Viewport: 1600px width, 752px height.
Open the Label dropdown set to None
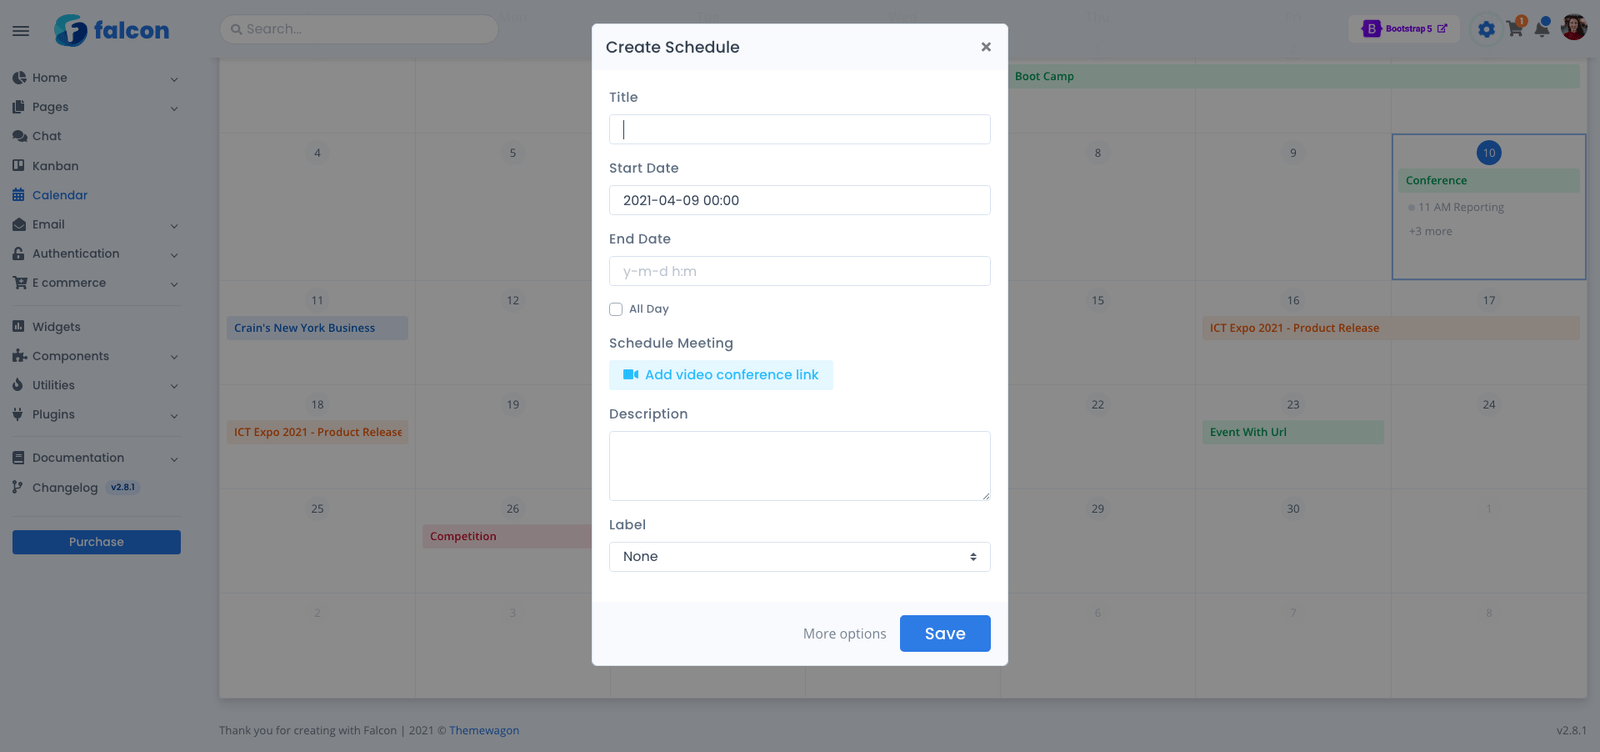coord(799,557)
